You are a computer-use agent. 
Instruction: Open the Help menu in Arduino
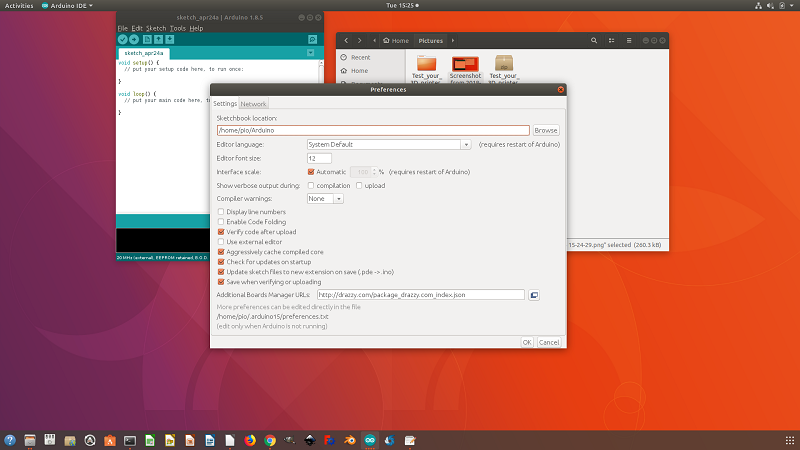(196, 29)
